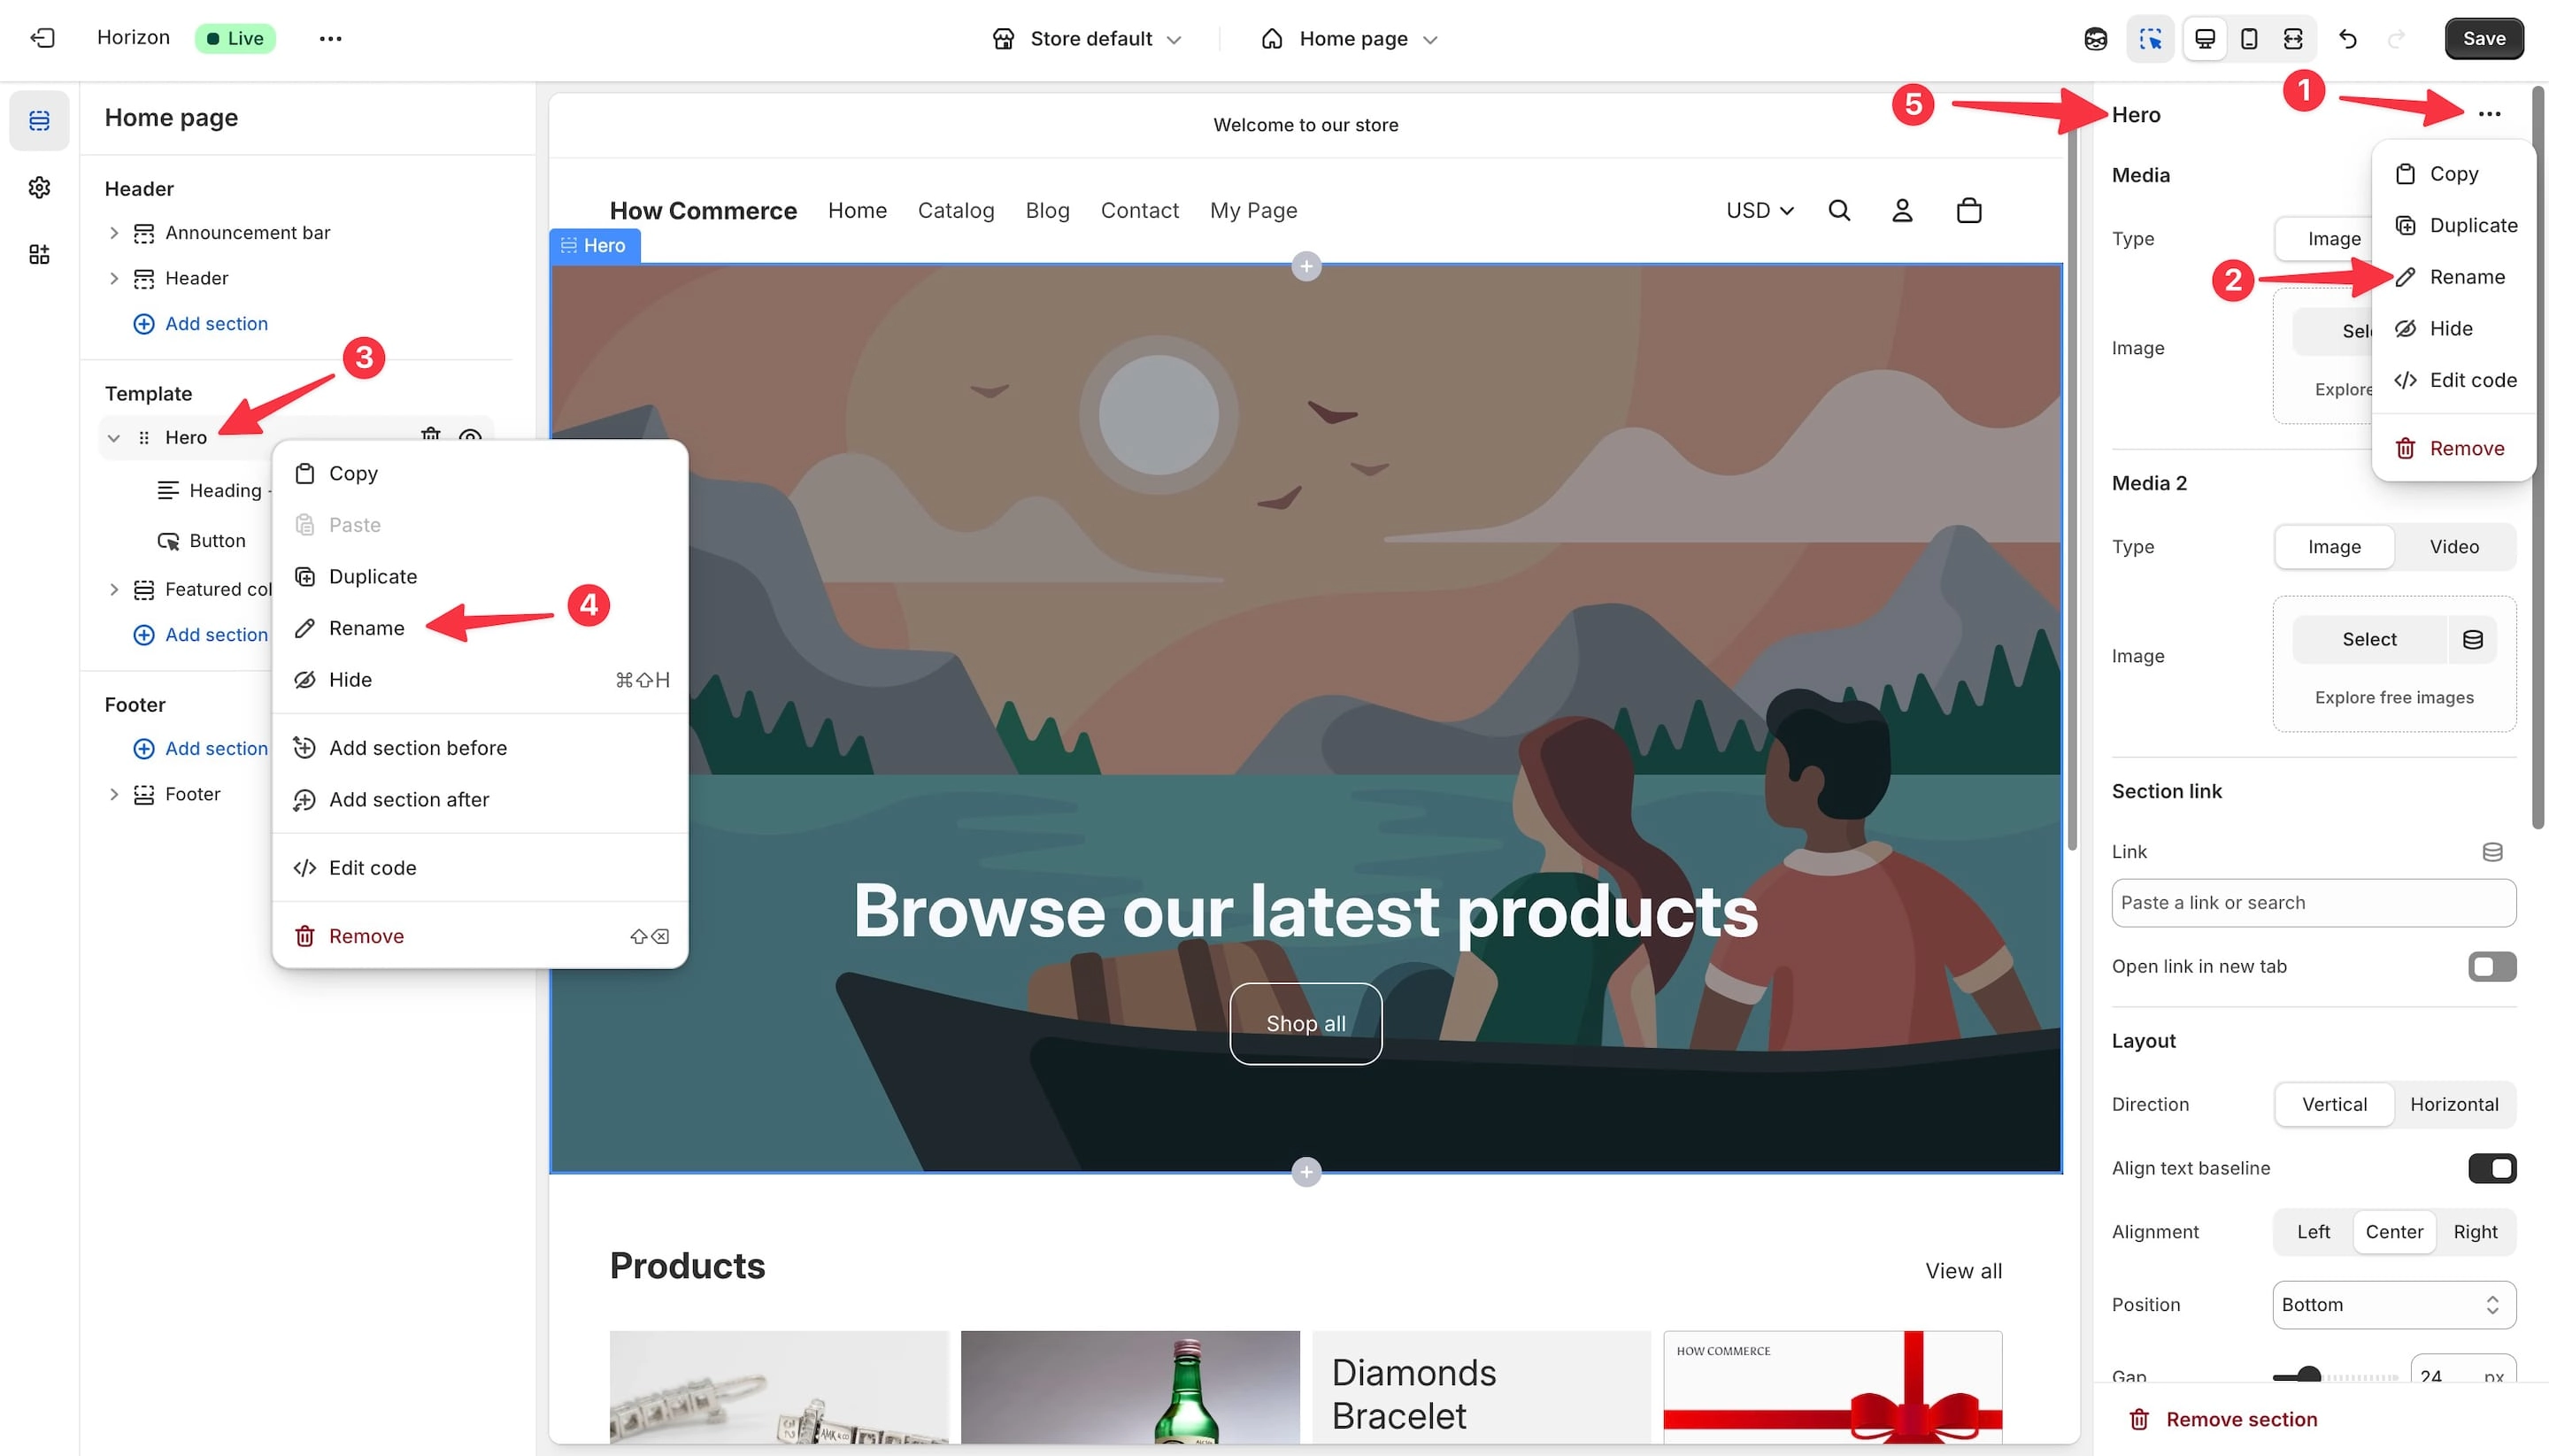Viewport: 2549px width, 1456px height.
Task: Collapse the Hero section
Action: coord(113,437)
